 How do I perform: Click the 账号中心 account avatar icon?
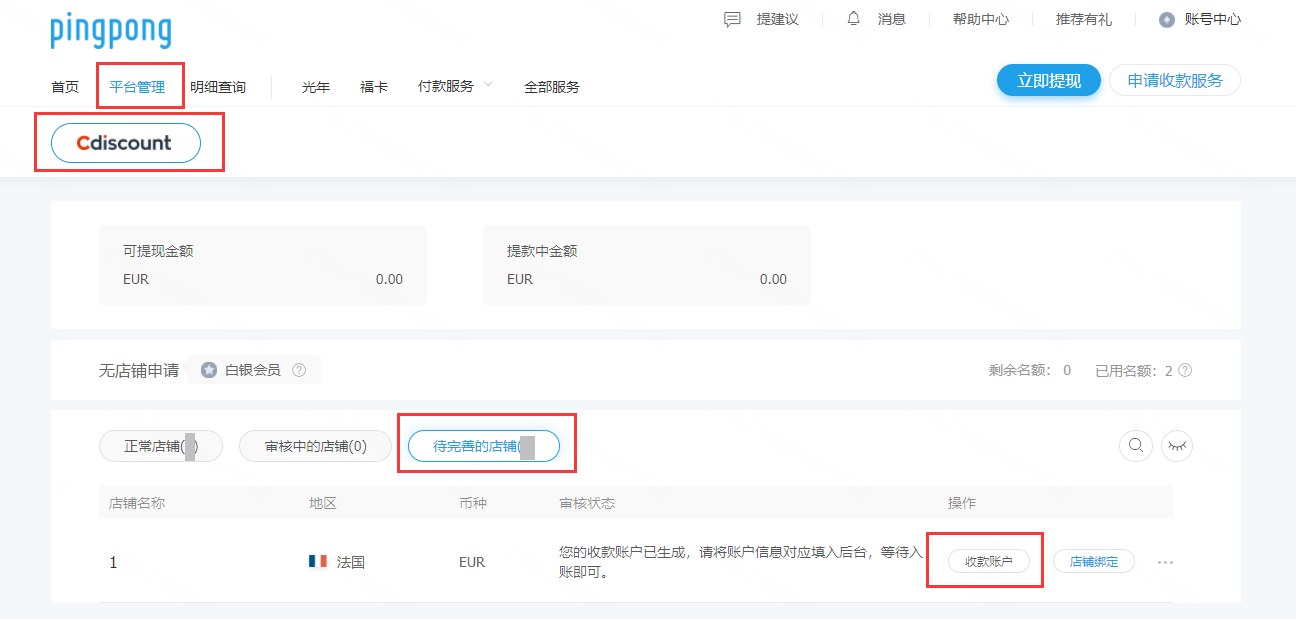(1167, 19)
